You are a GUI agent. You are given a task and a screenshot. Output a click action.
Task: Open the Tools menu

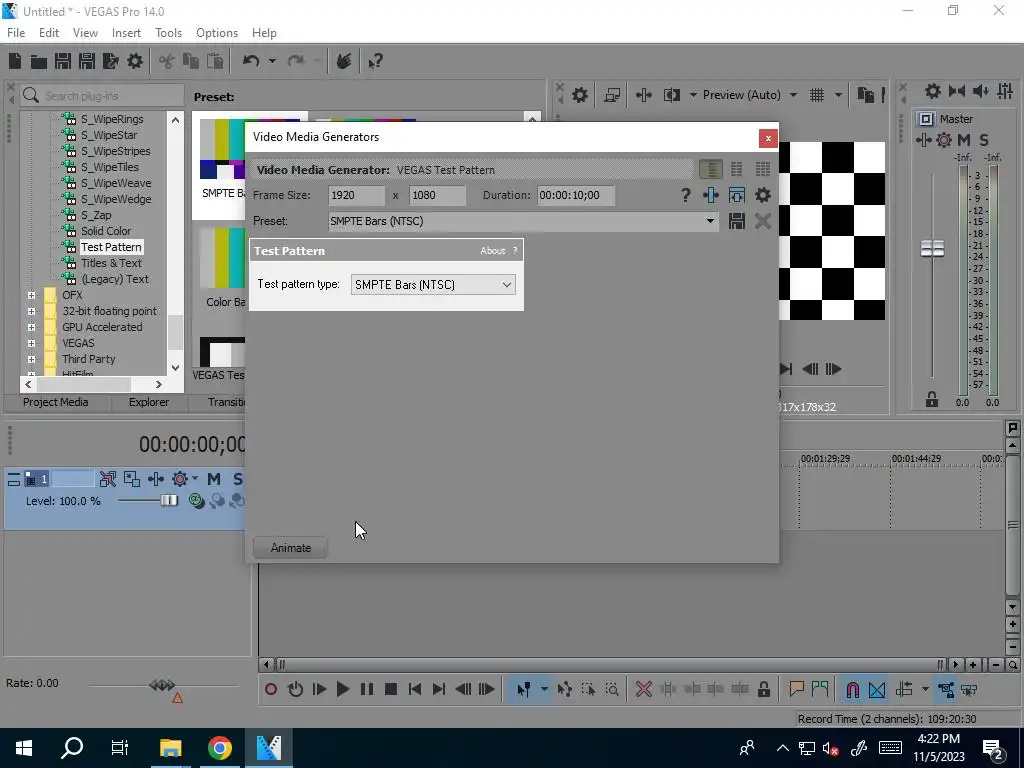[168, 33]
